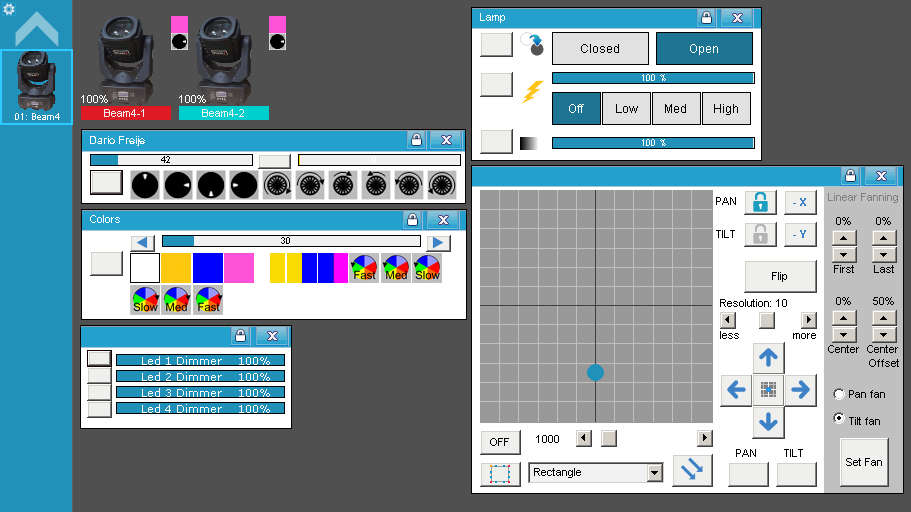Screen dimensions: 911x512
Task: Nudge position with the left arrow
Action: coord(736,390)
